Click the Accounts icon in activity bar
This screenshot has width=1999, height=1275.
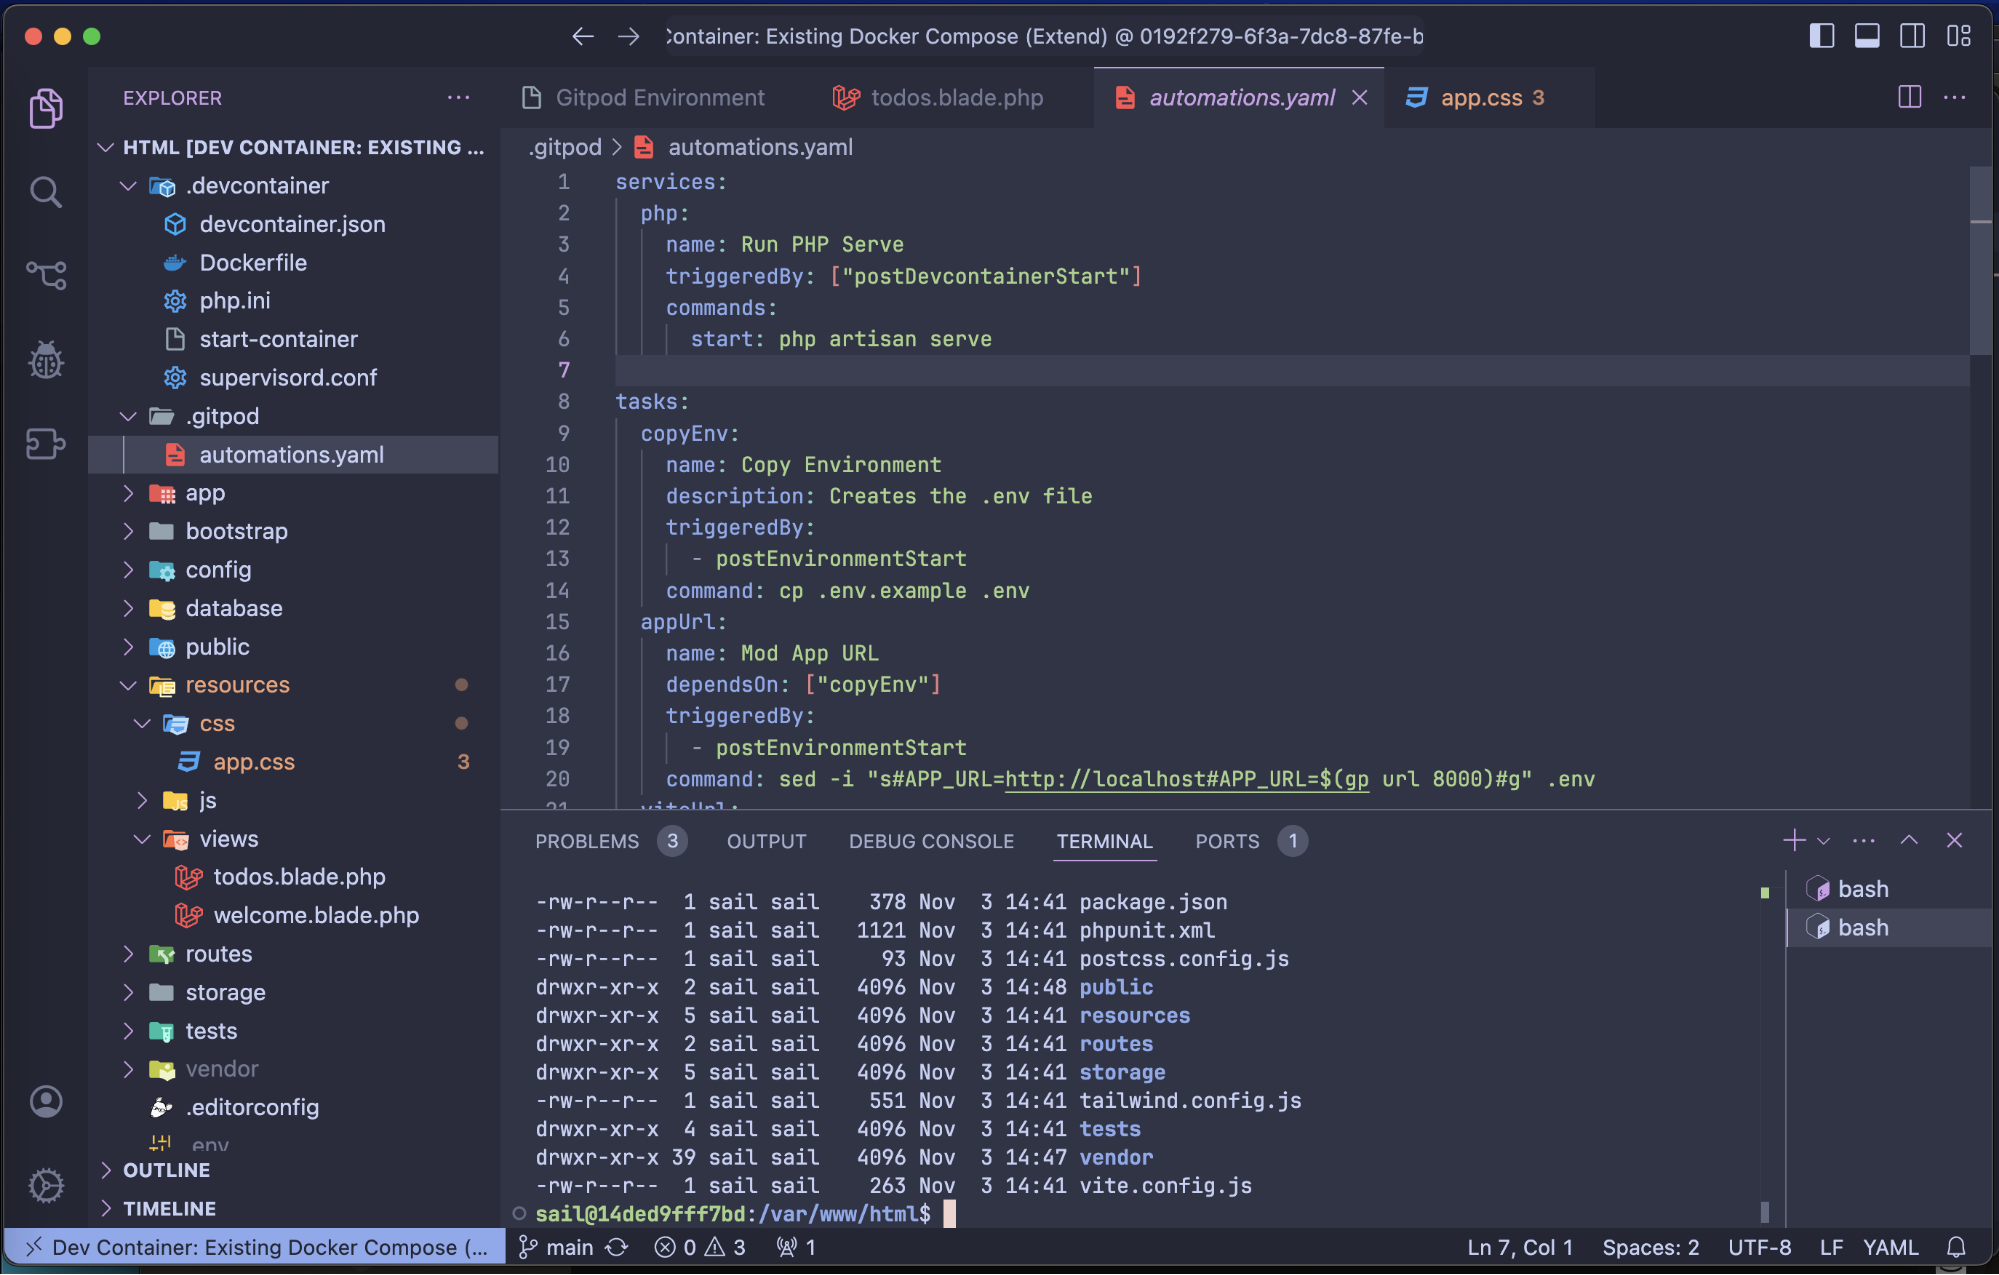(x=45, y=1101)
